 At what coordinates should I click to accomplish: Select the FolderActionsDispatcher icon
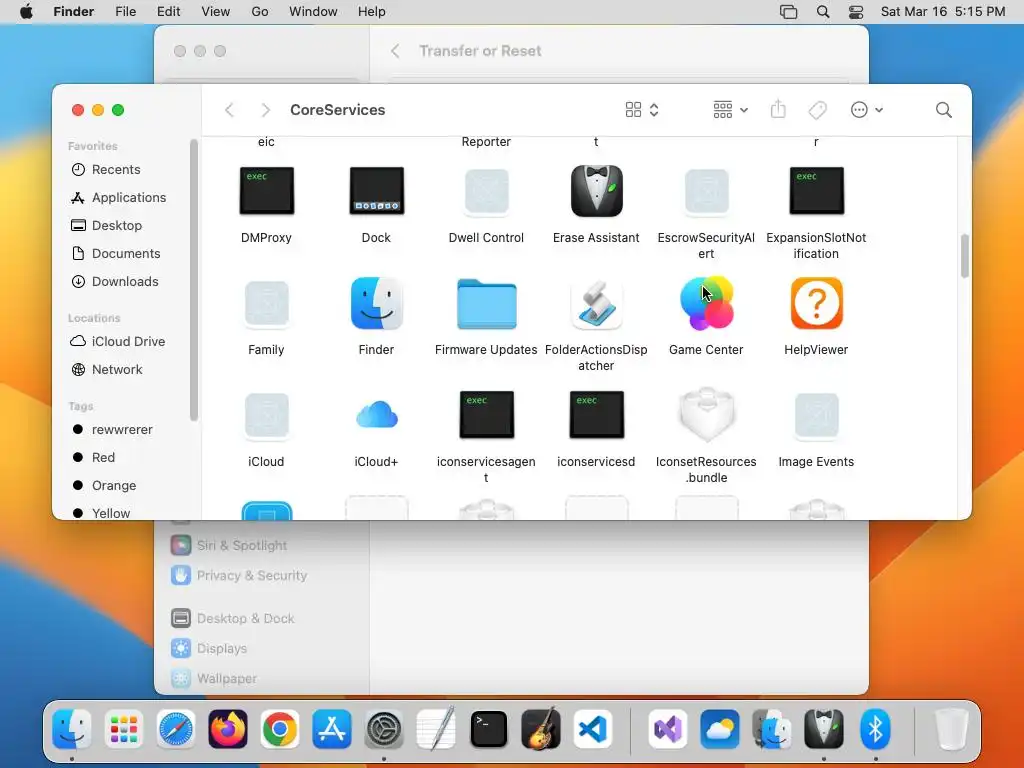(596, 303)
